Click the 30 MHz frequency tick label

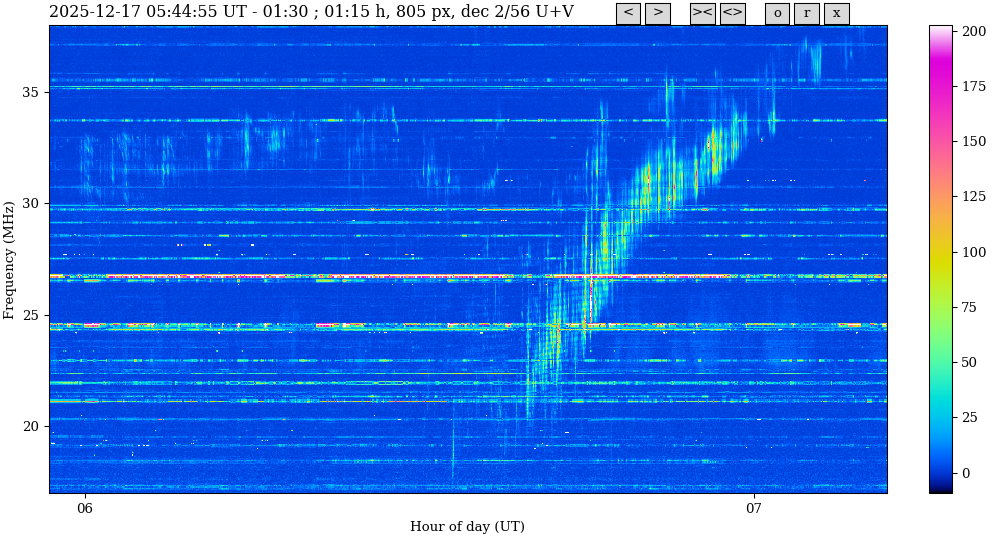point(30,203)
